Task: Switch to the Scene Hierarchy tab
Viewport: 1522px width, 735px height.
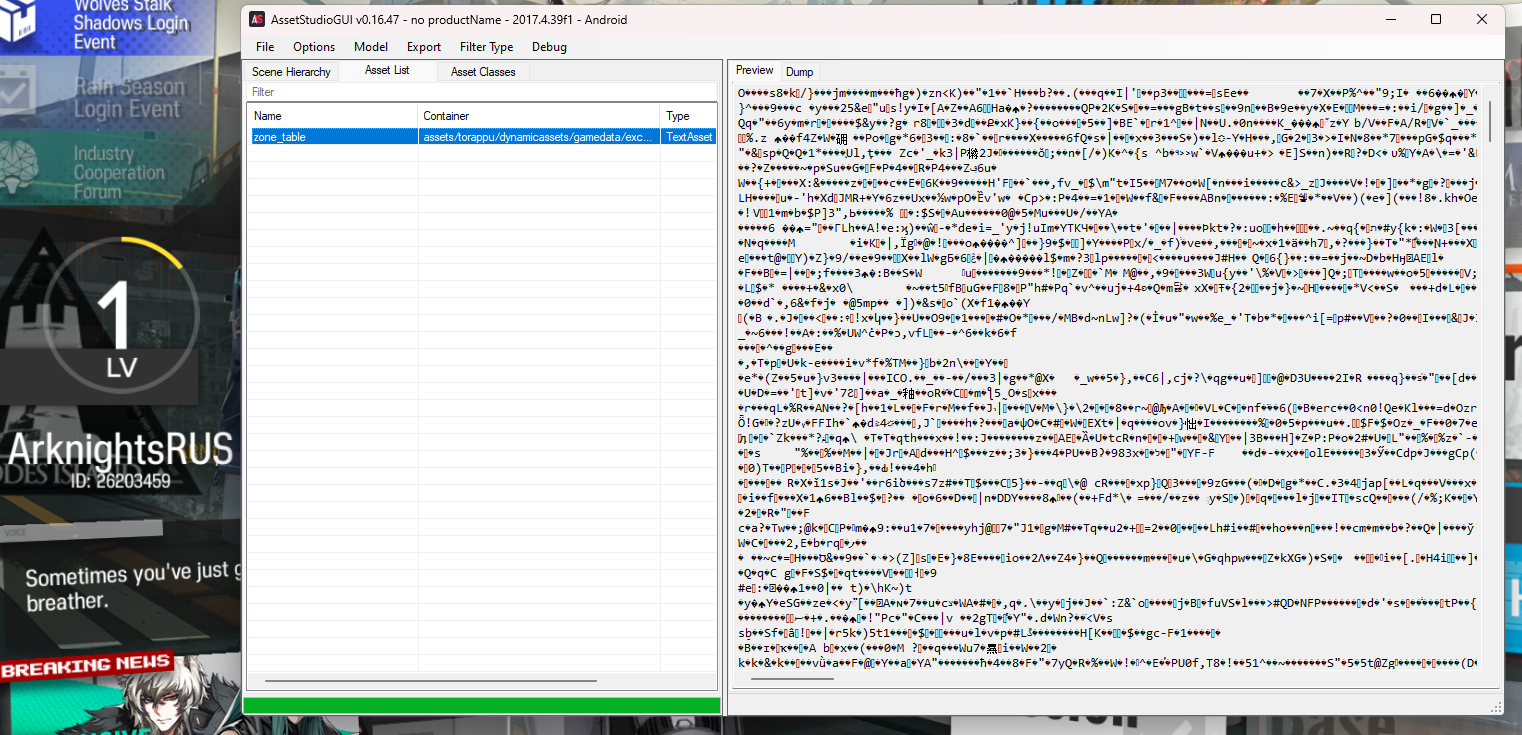Action: click(x=291, y=72)
